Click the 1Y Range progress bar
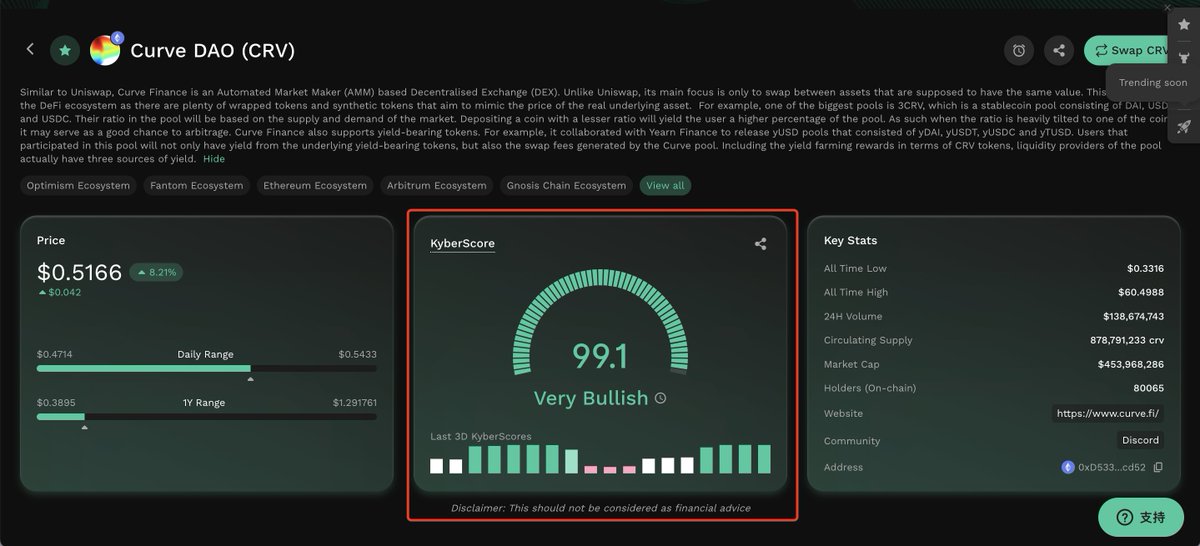The width and height of the screenshot is (1200, 546). (207, 416)
